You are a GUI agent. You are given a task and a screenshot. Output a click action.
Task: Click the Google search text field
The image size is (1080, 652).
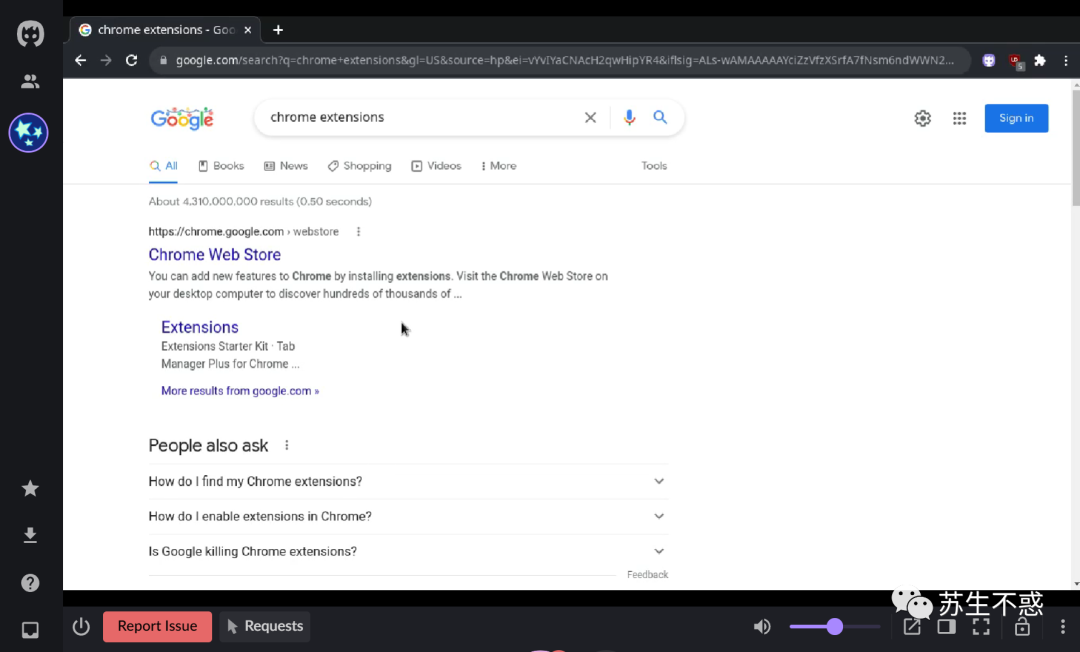tap(420, 117)
